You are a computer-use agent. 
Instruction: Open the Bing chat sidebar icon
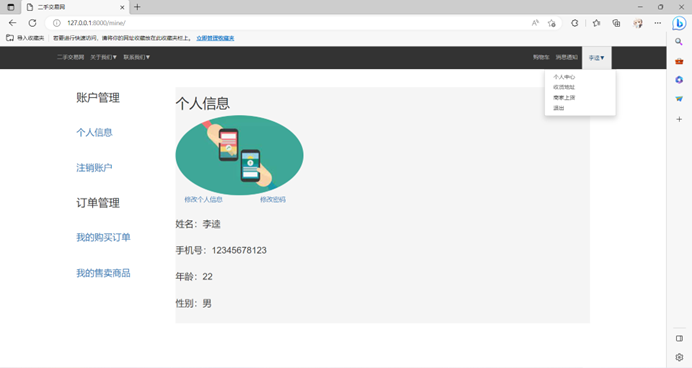coord(679,23)
